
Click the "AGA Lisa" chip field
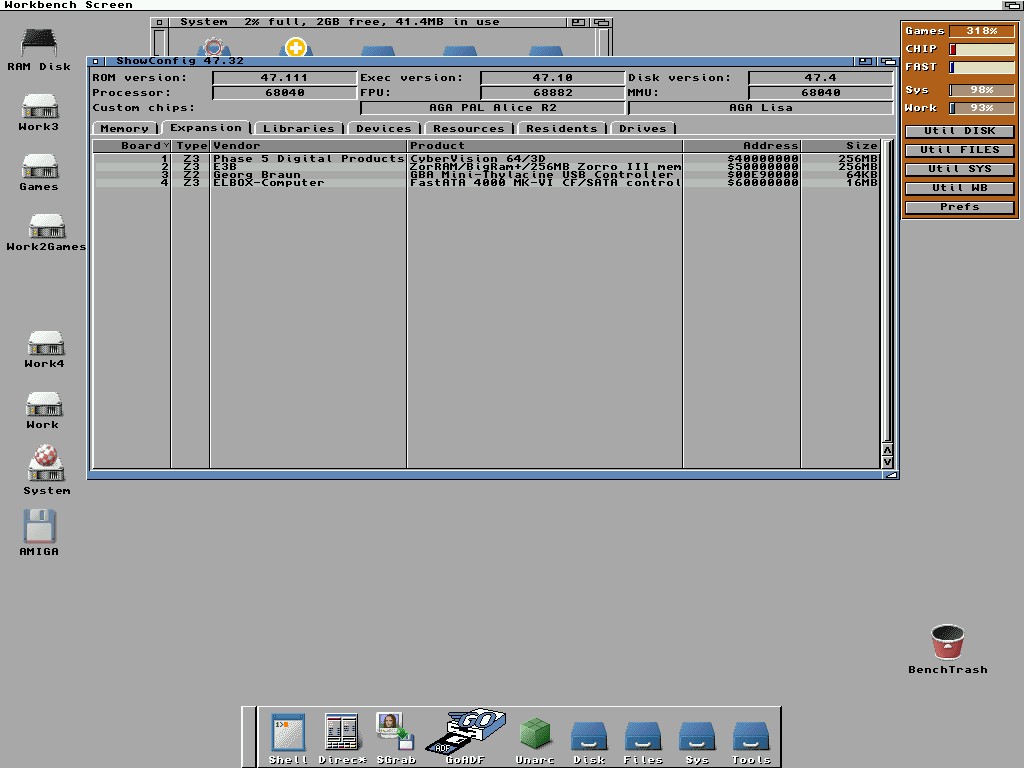click(x=760, y=108)
